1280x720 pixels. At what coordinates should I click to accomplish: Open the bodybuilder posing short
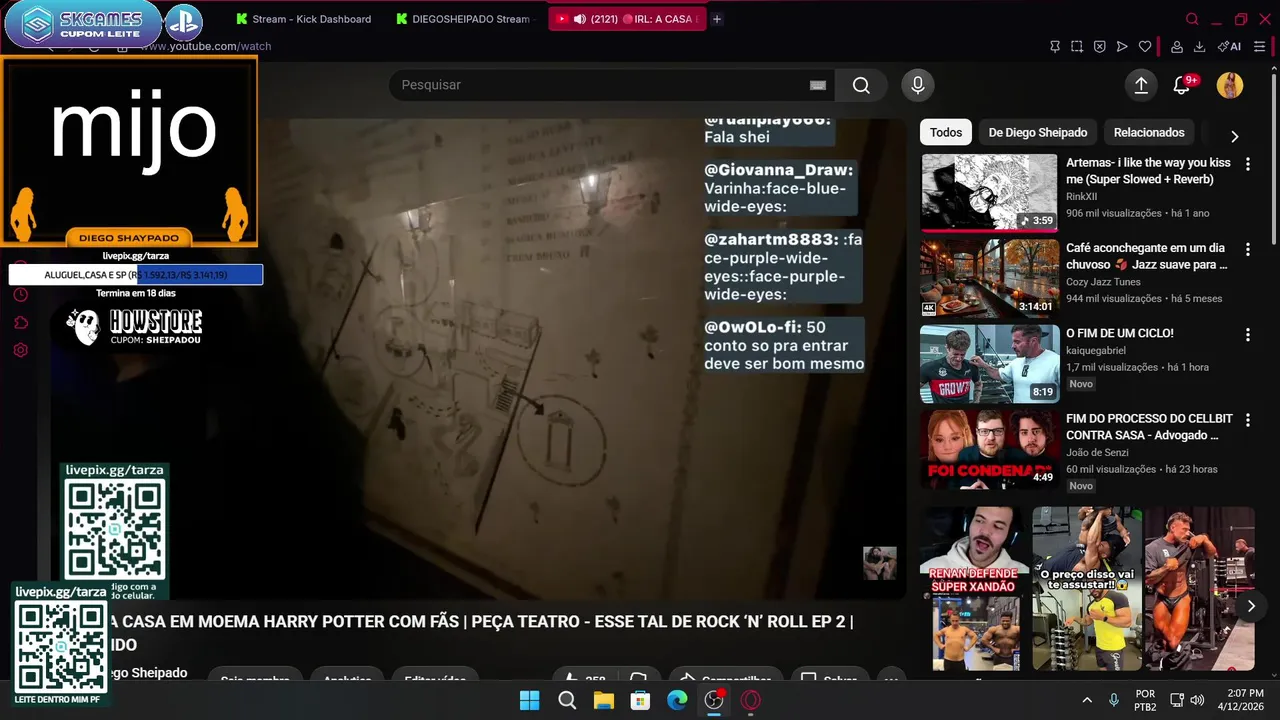click(x=1199, y=588)
